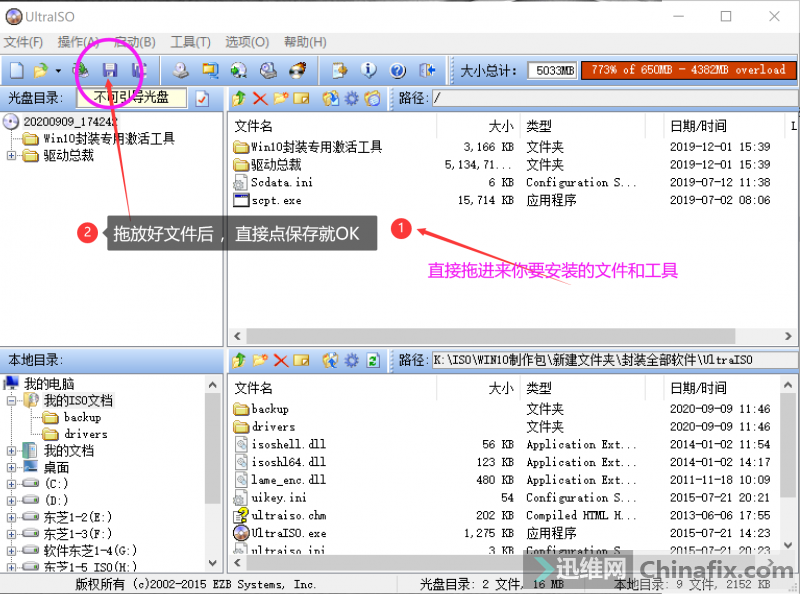Image resolution: width=800 pixels, height=594 pixels.
Task: Click the 不可引导光盘 boot type field
Action: pos(131,97)
